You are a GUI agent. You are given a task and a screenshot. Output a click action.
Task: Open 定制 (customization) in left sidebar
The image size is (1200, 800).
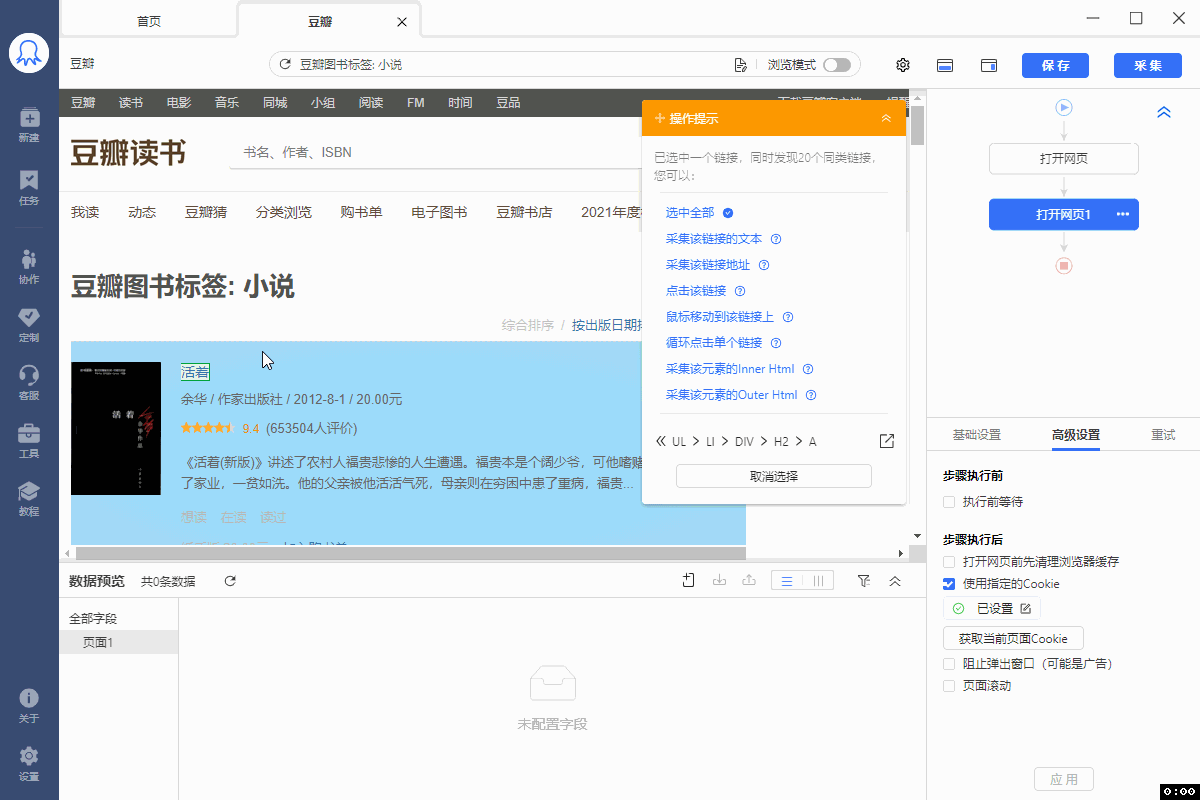tap(29, 324)
